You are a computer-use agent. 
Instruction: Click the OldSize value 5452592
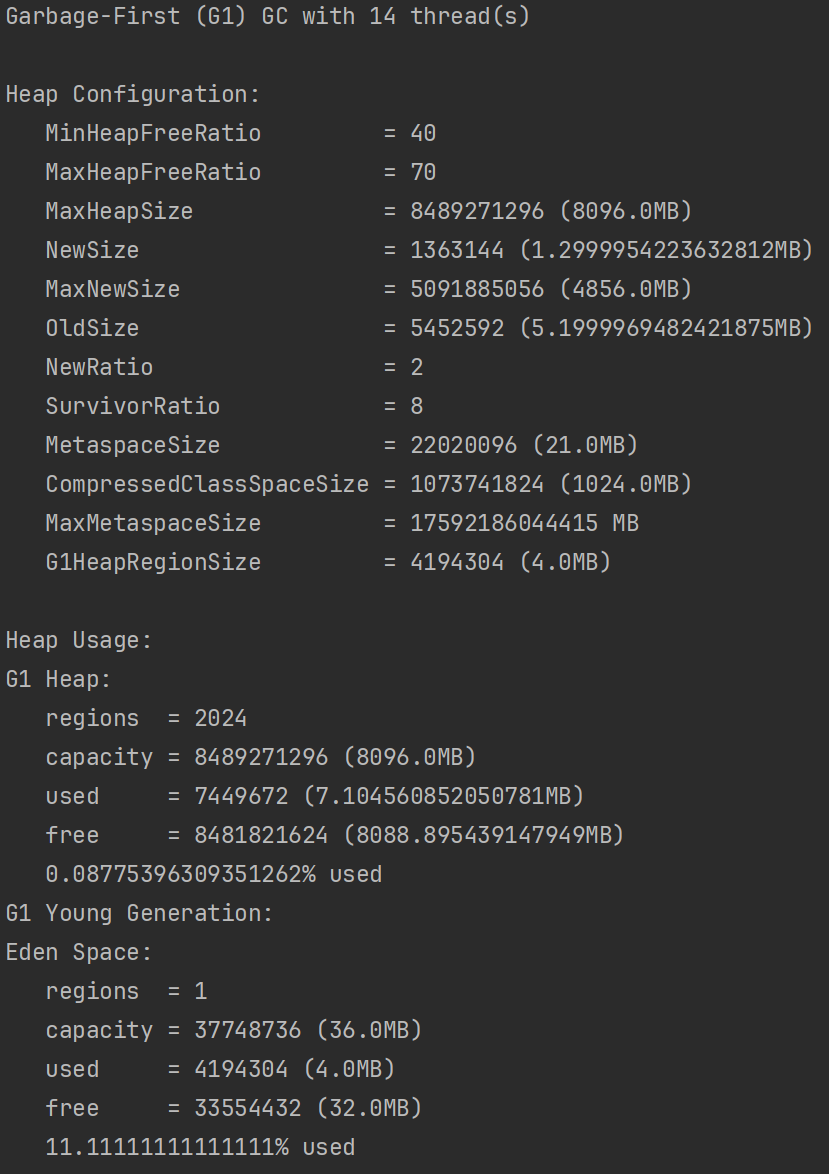pos(457,329)
